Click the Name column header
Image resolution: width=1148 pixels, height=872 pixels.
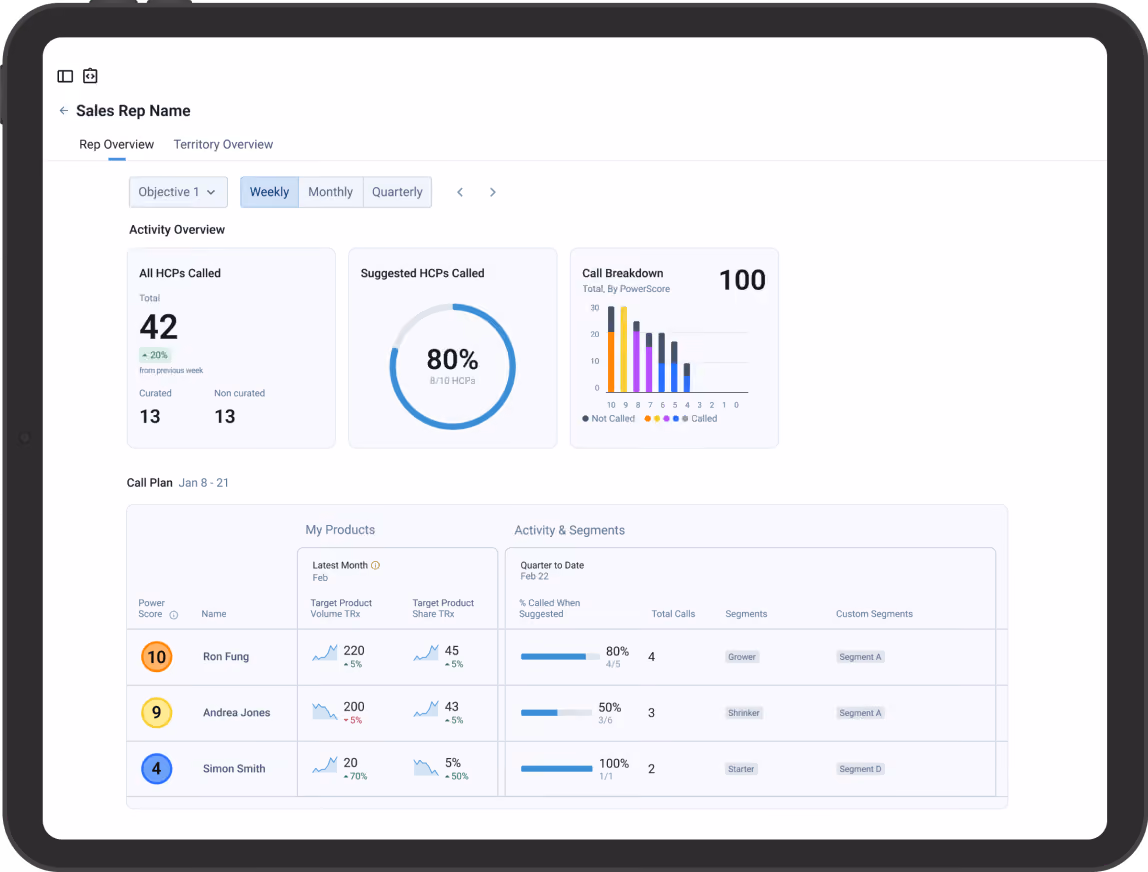click(214, 614)
